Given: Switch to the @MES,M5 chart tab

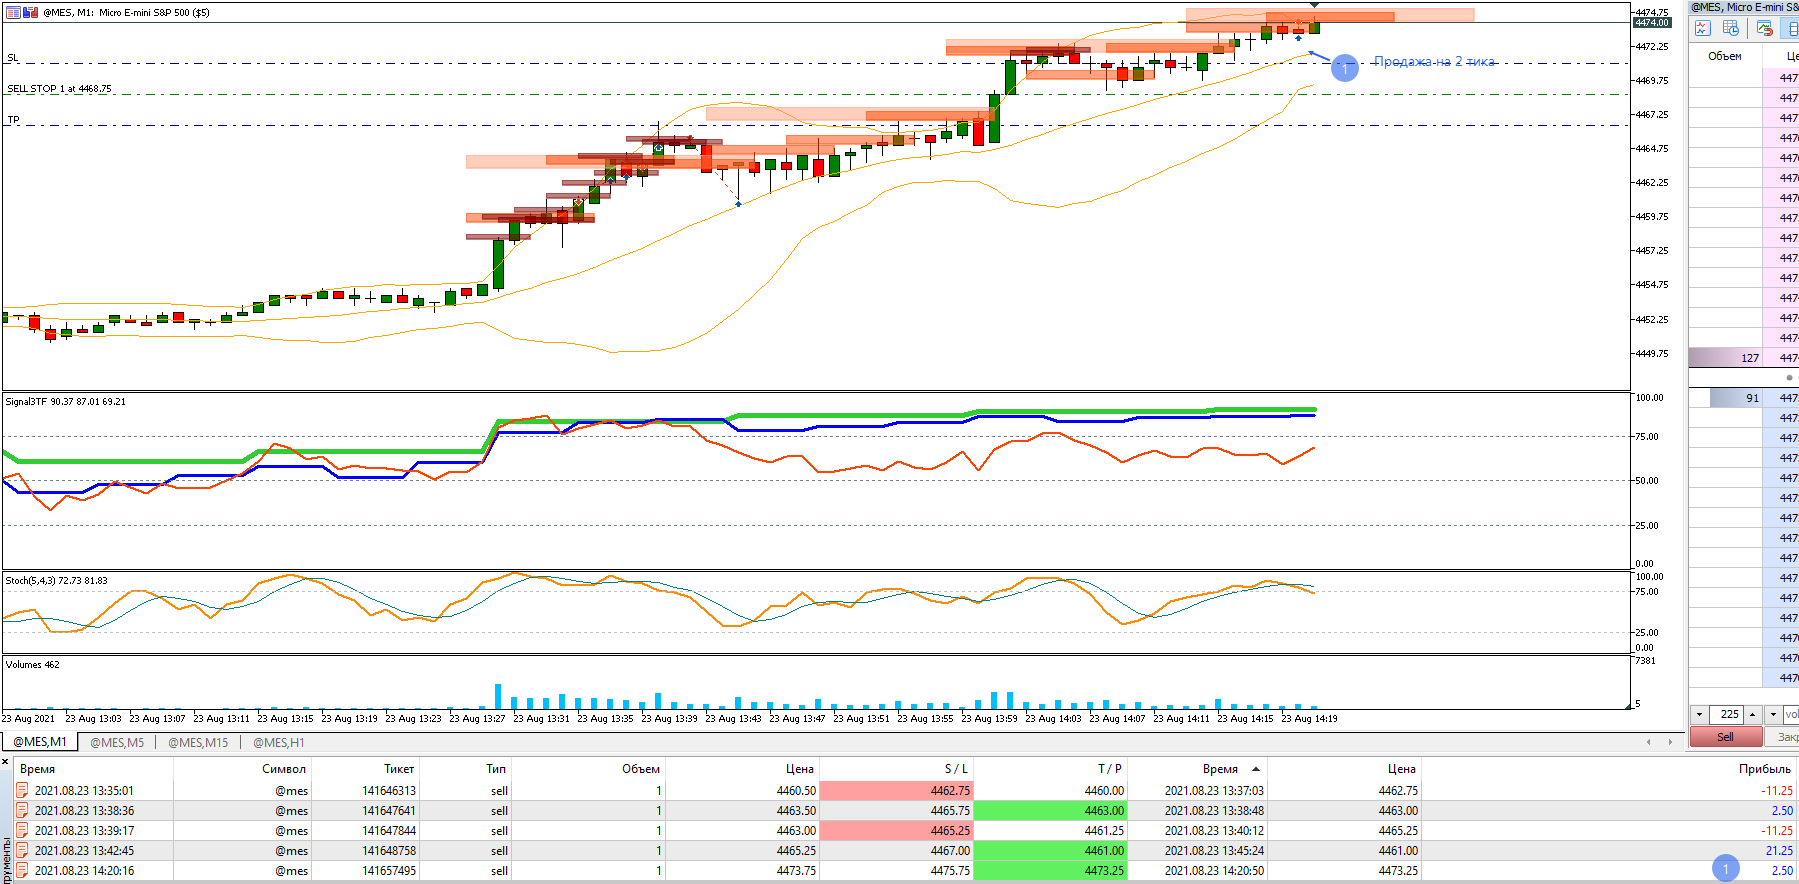Looking at the screenshot, I should [117, 742].
